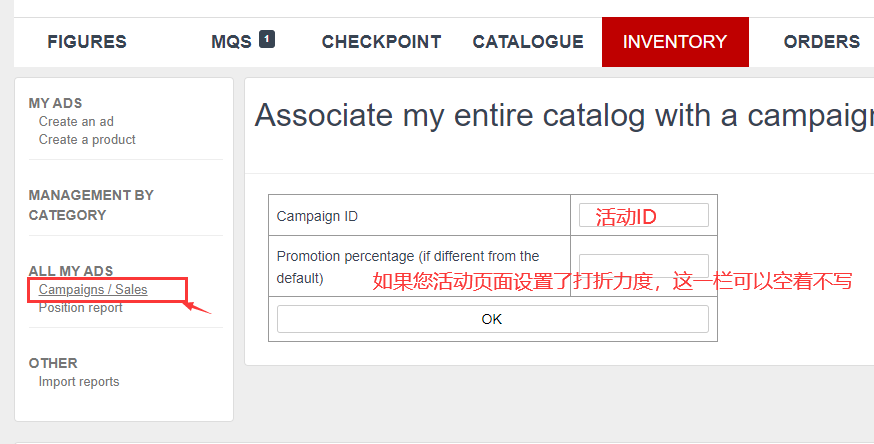Open Import reports under OTHER
874x444 pixels.
pyautogui.click(x=79, y=382)
